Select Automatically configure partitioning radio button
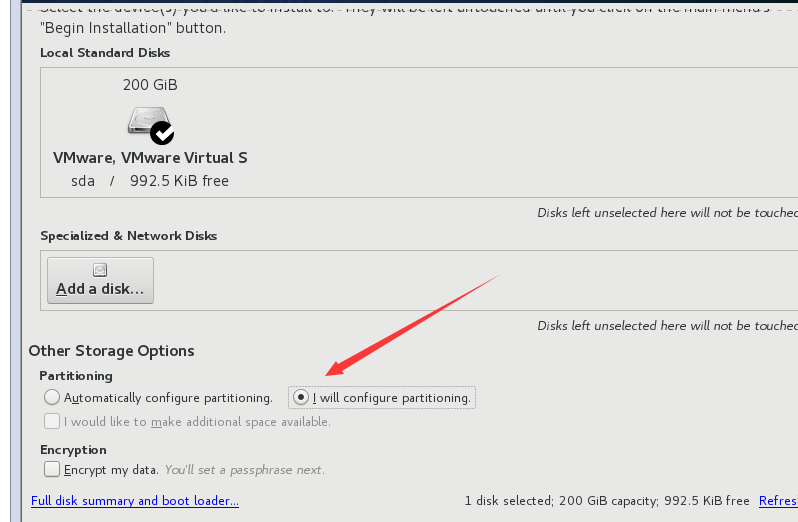Viewport: 798px width, 522px height. 52,397
